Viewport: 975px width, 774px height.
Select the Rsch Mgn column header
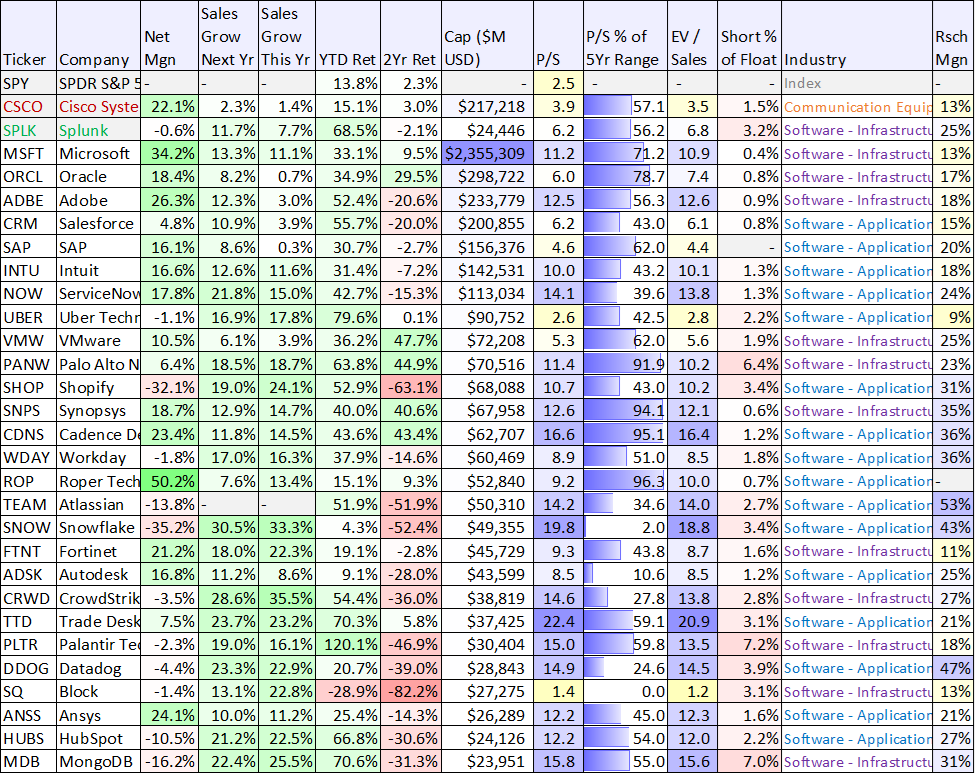pyautogui.click(x=953, y=36)
